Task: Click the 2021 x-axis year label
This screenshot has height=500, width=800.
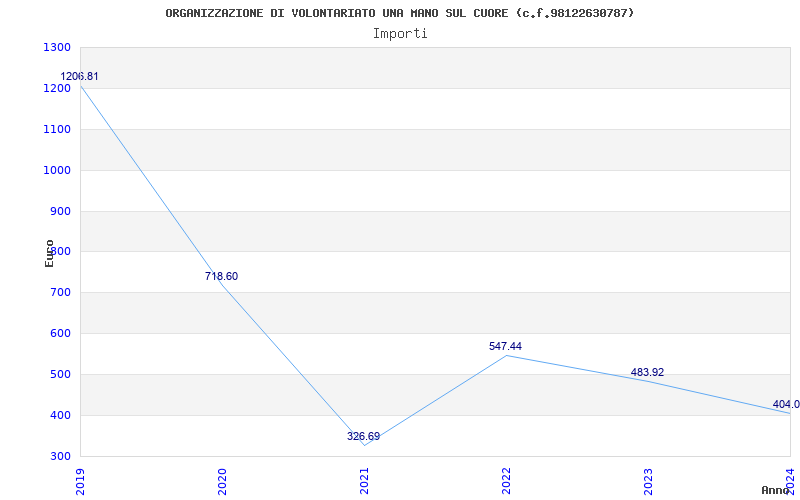Action: 363,481
